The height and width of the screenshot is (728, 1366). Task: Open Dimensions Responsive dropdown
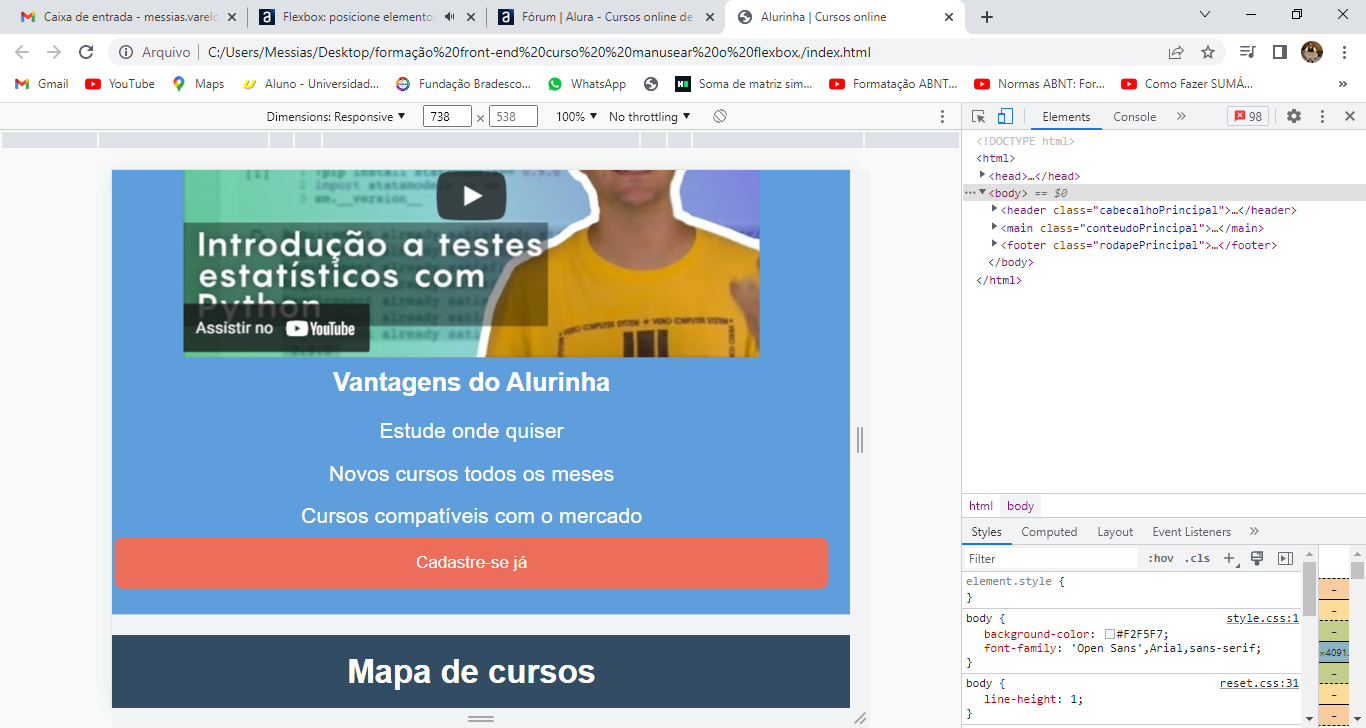[336, 117]
